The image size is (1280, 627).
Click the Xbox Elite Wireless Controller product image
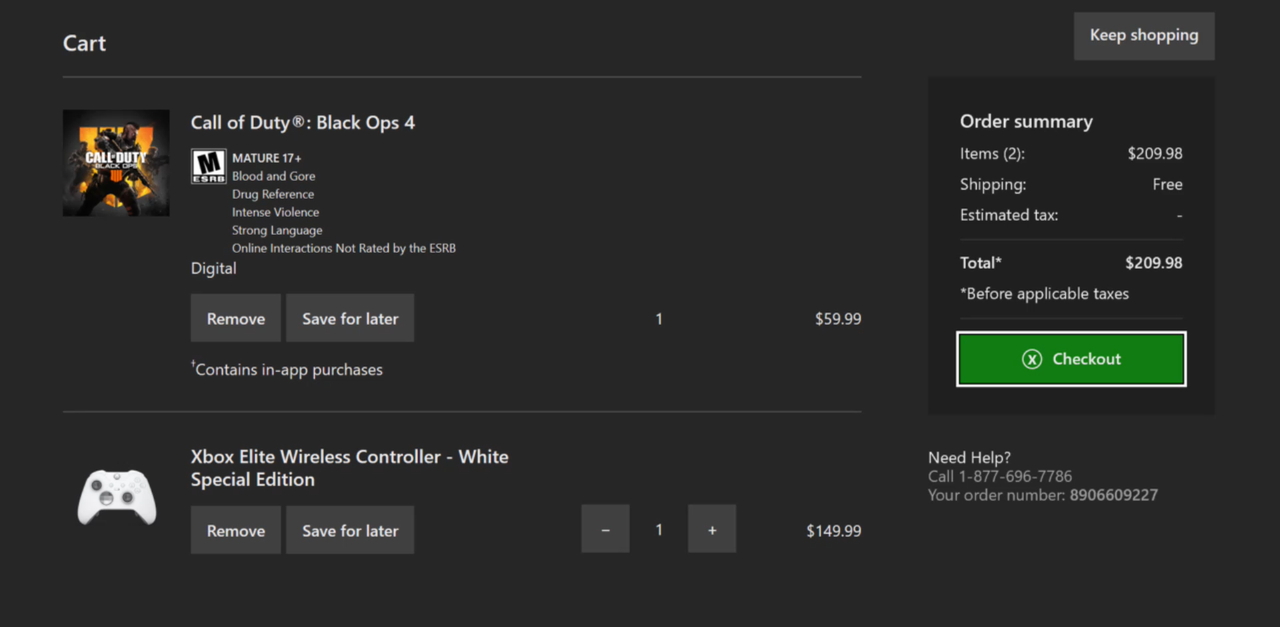(x=116, y=494)
